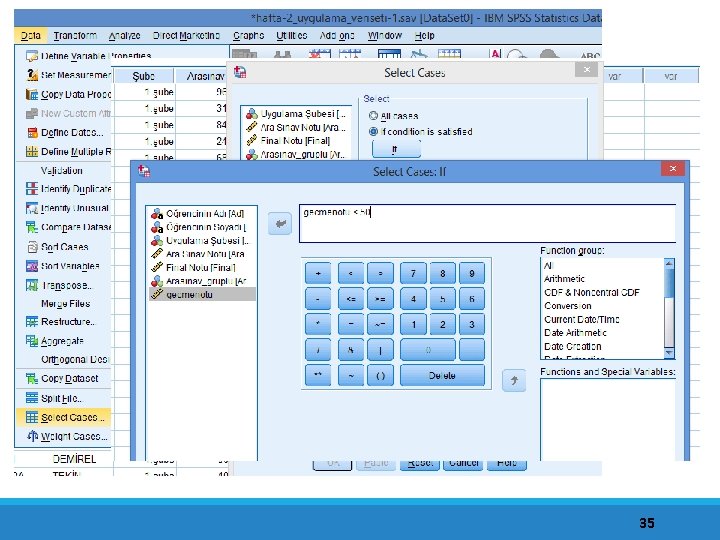Click the Set Measurement Level icon
The image size is (720, 540).
click(x=32, y=75)
